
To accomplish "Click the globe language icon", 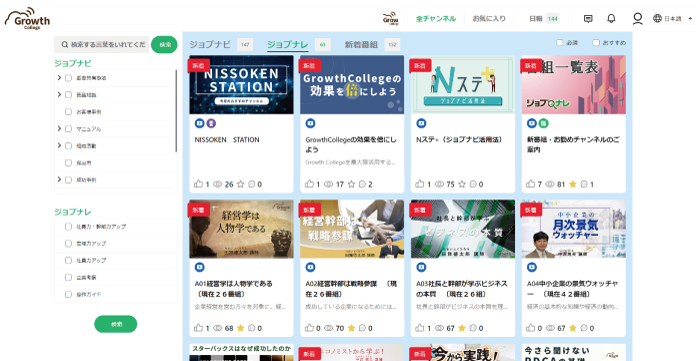I will pyautogui.click(x=657, y=18).
